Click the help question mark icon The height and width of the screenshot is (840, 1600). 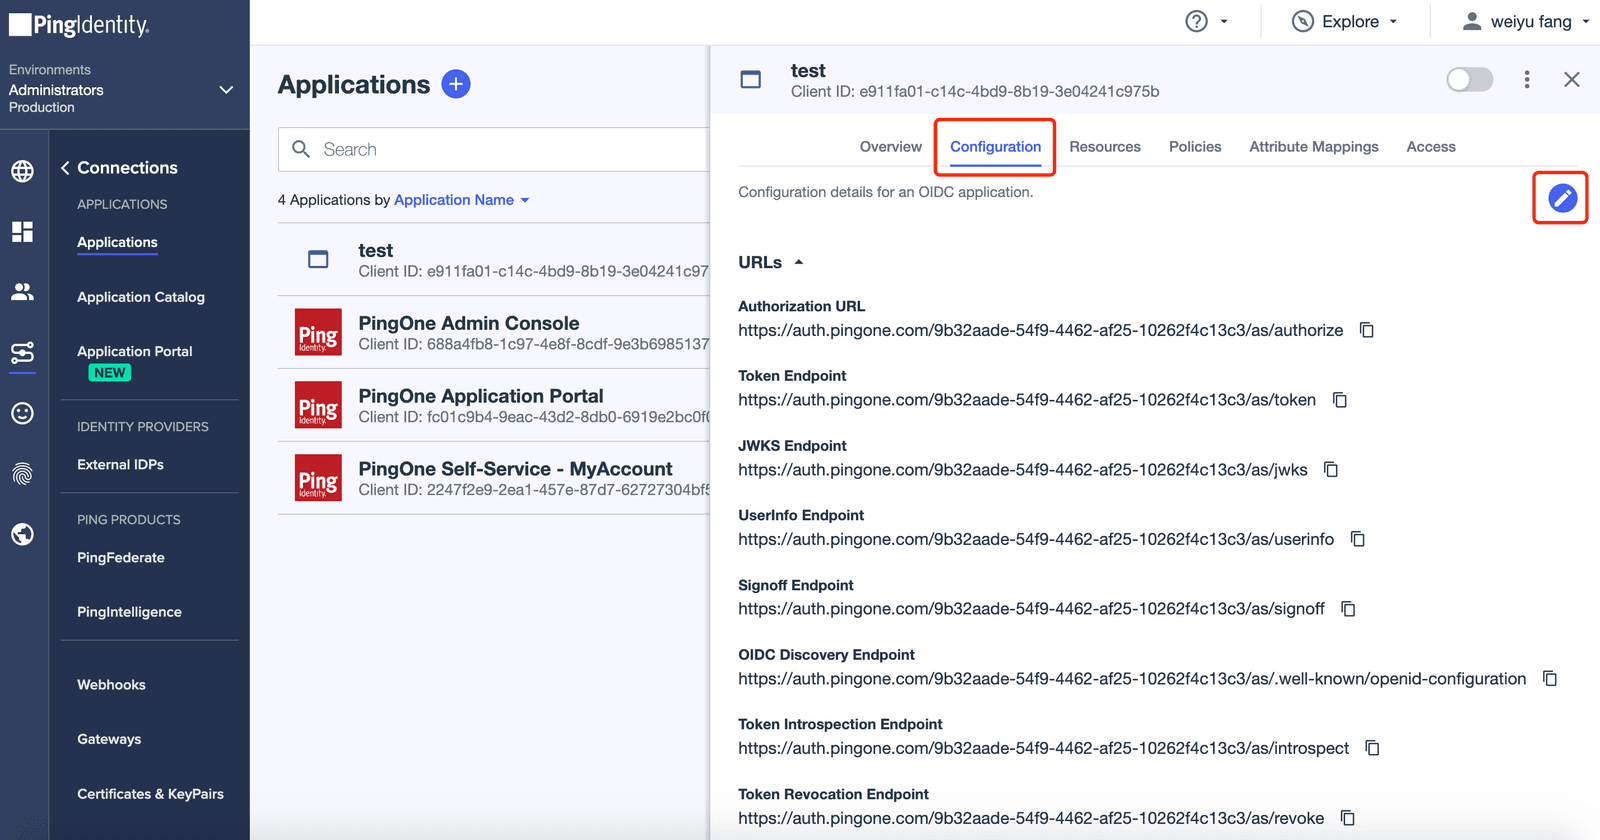(x=1196, y=21)
